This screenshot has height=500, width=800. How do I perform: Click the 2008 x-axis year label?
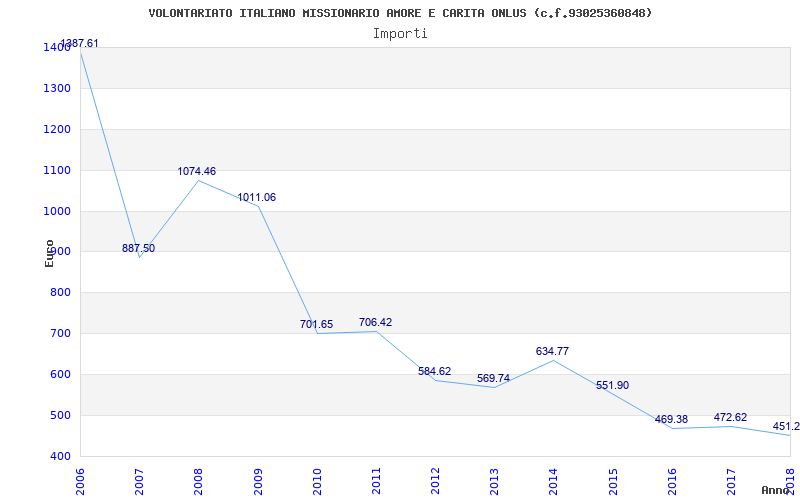tap(198, 481)
